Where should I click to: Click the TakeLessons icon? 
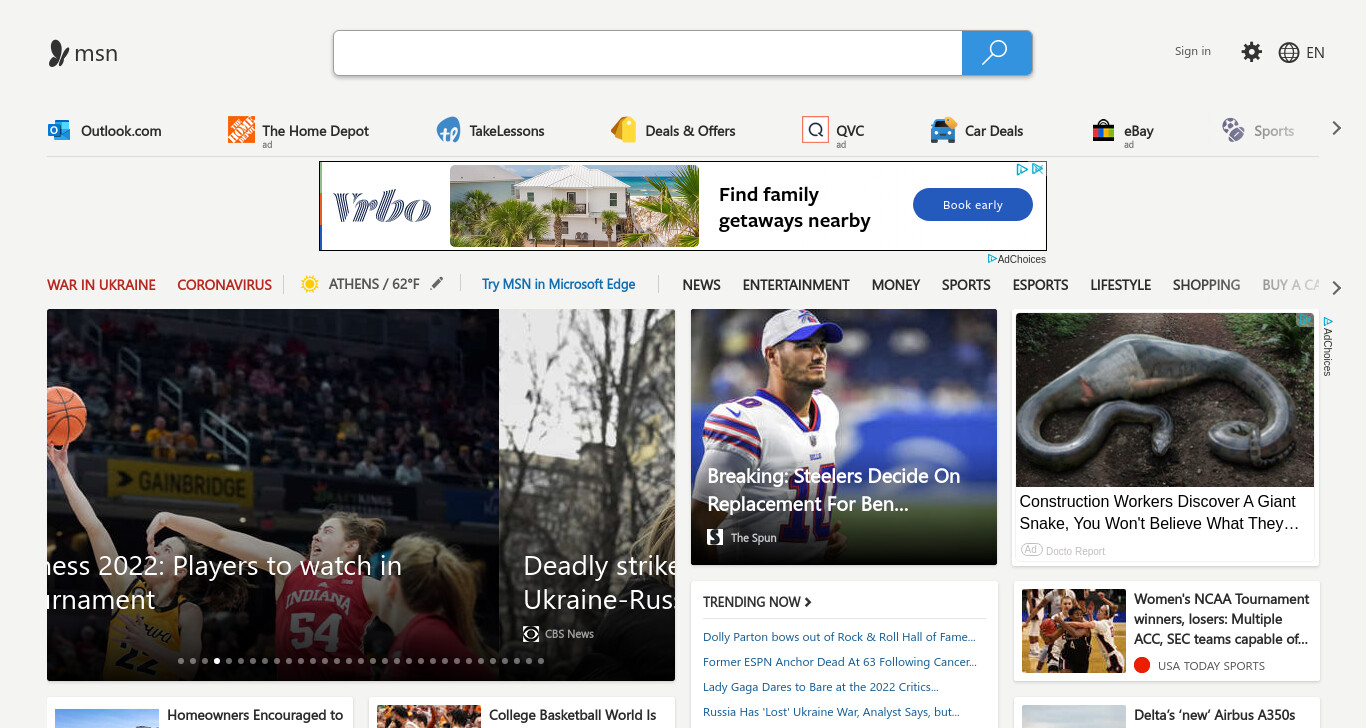pyautogui.click(x=448, y=130)
